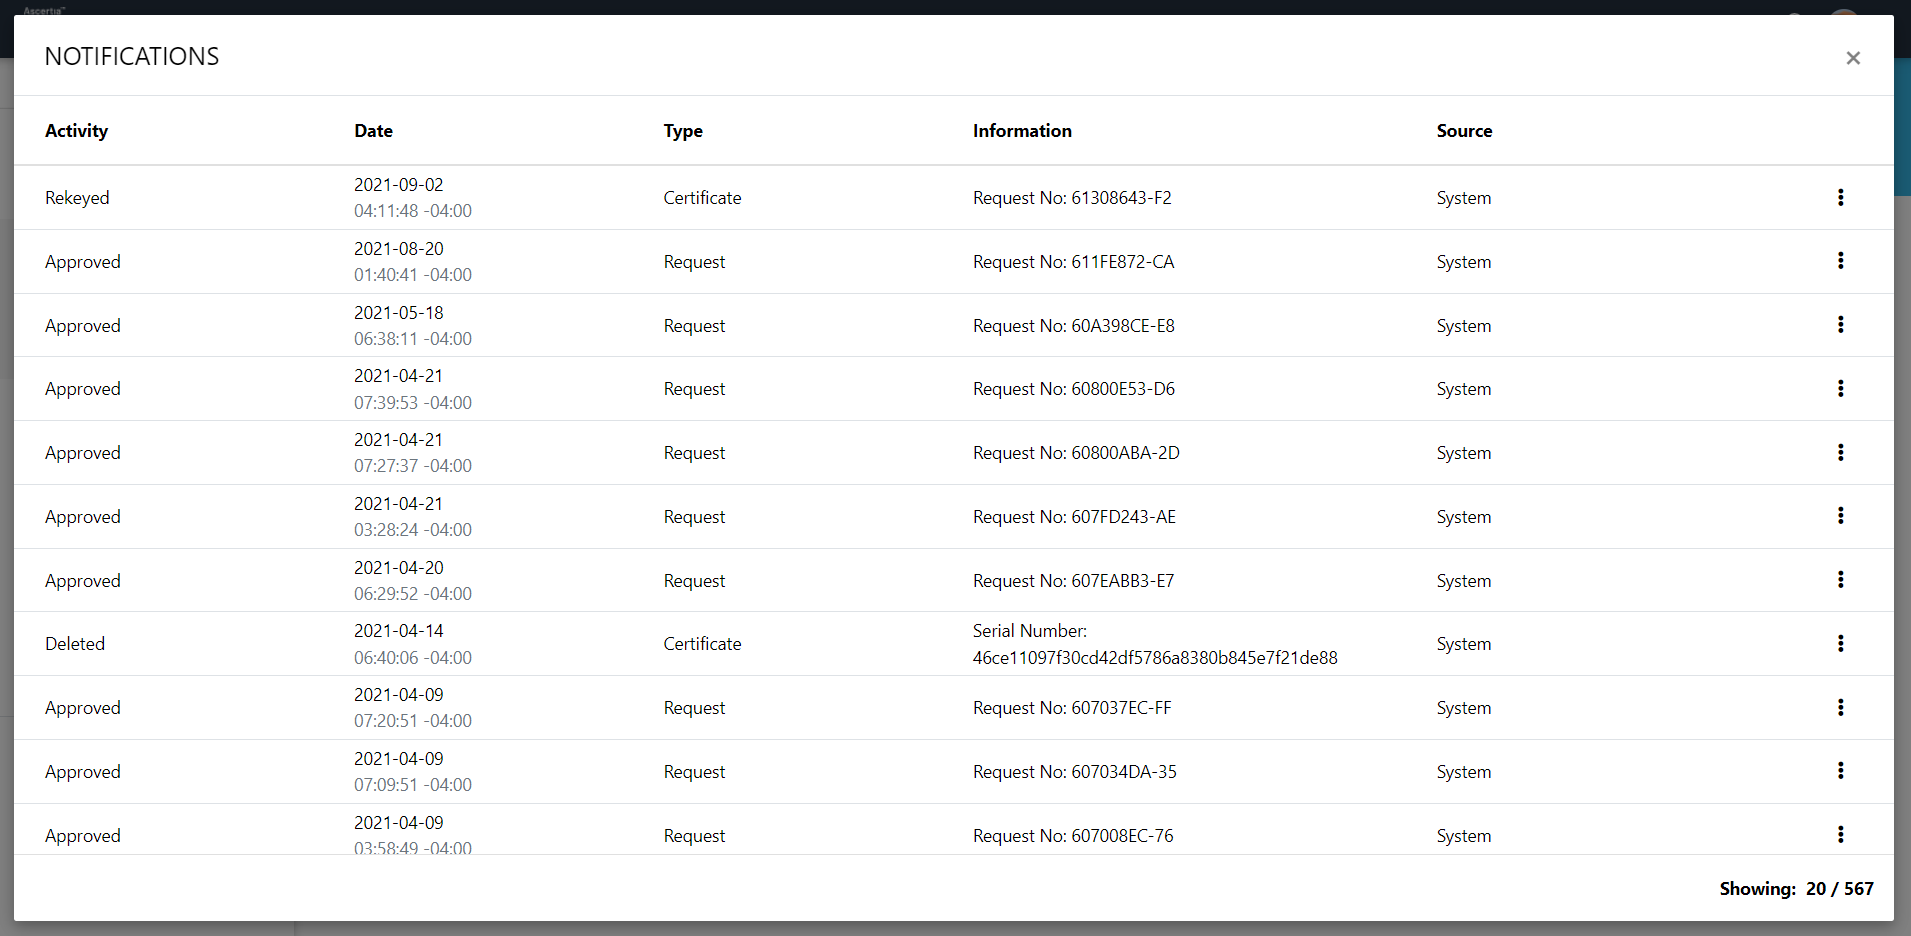1911x936 pixels.
Task: Click the Showing 20 / 567 counter
Action: point(1795,889)
